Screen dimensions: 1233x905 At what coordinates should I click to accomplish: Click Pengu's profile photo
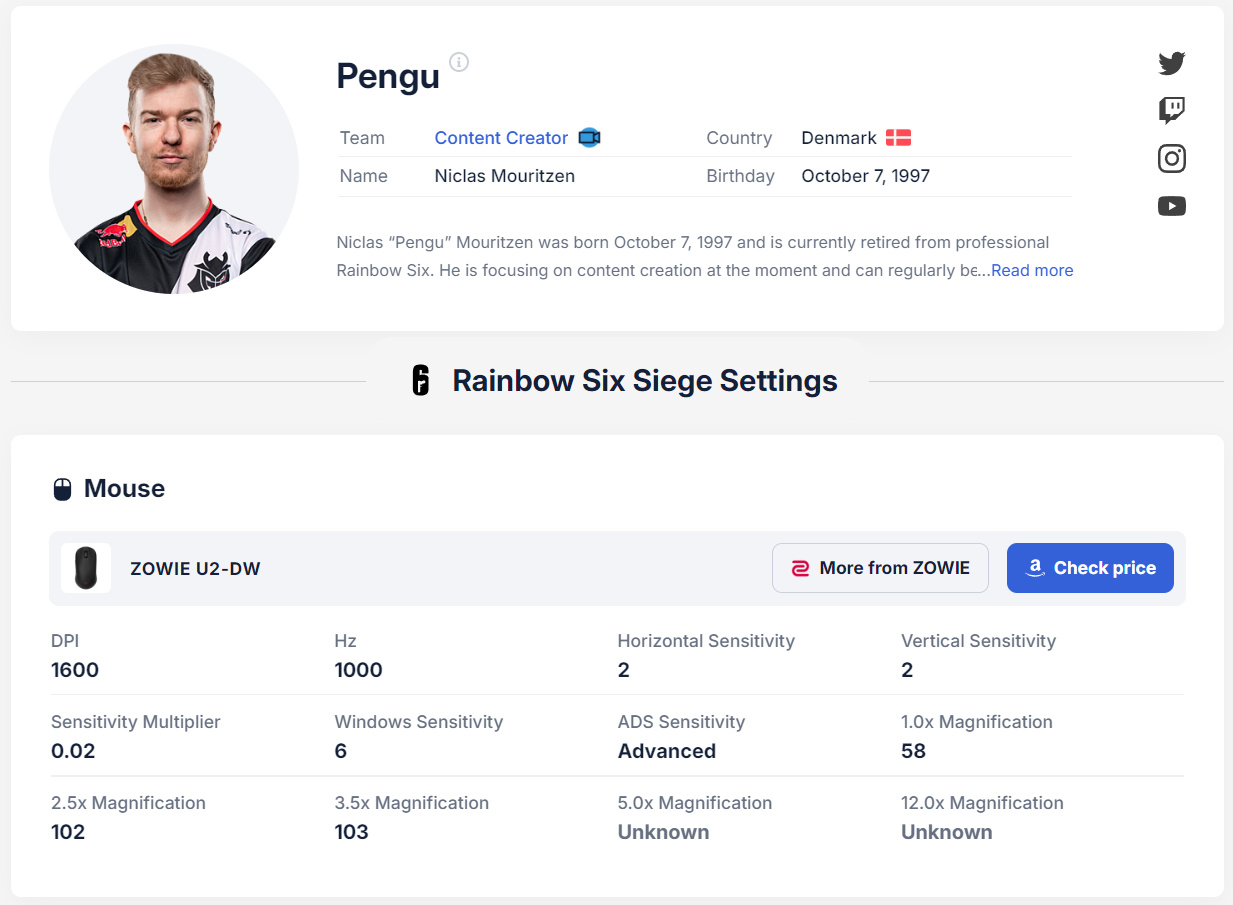[174, 168]
